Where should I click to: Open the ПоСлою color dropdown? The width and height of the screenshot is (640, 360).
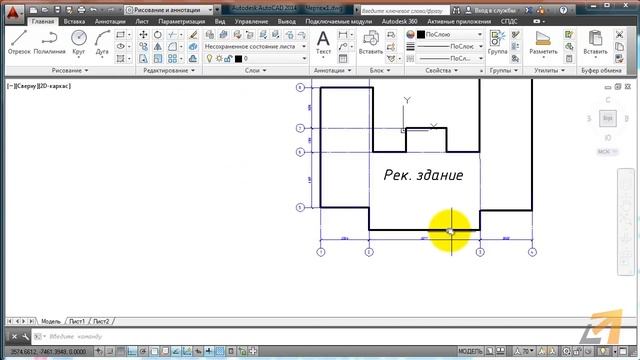449,35
